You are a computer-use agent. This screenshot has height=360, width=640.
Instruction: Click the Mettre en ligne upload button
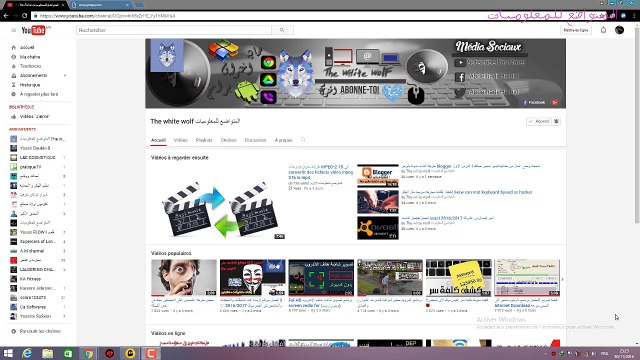coord(576,30)
